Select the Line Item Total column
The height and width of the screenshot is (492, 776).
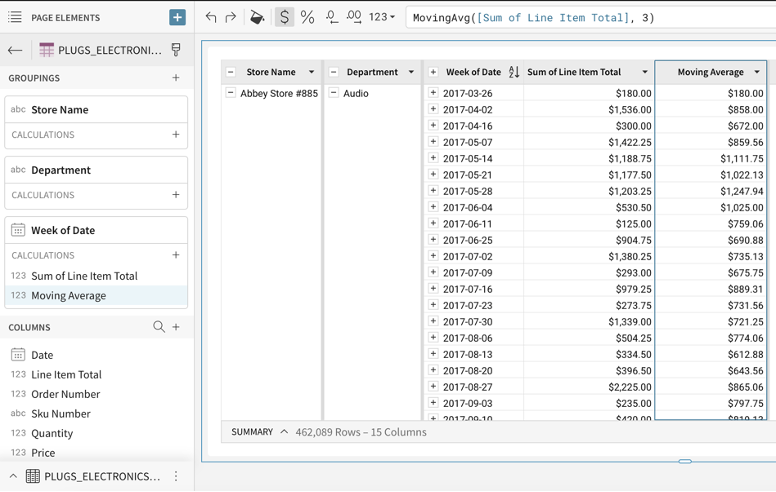[x=66, y=374]
